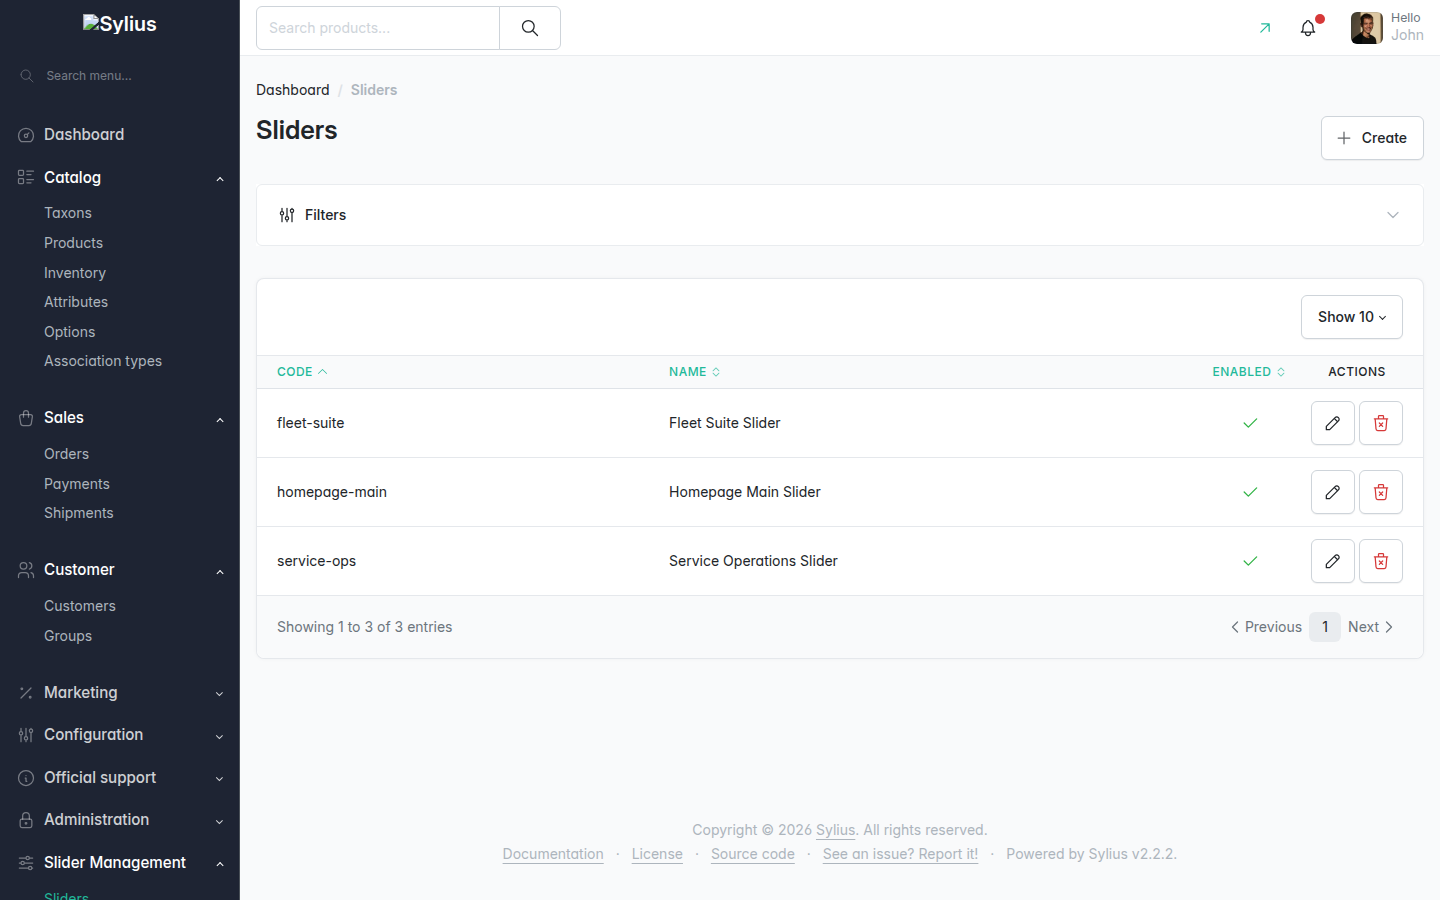1440x900 pixels.
Task: Click the Catalog sidebar icon
Action: [26, 177]
